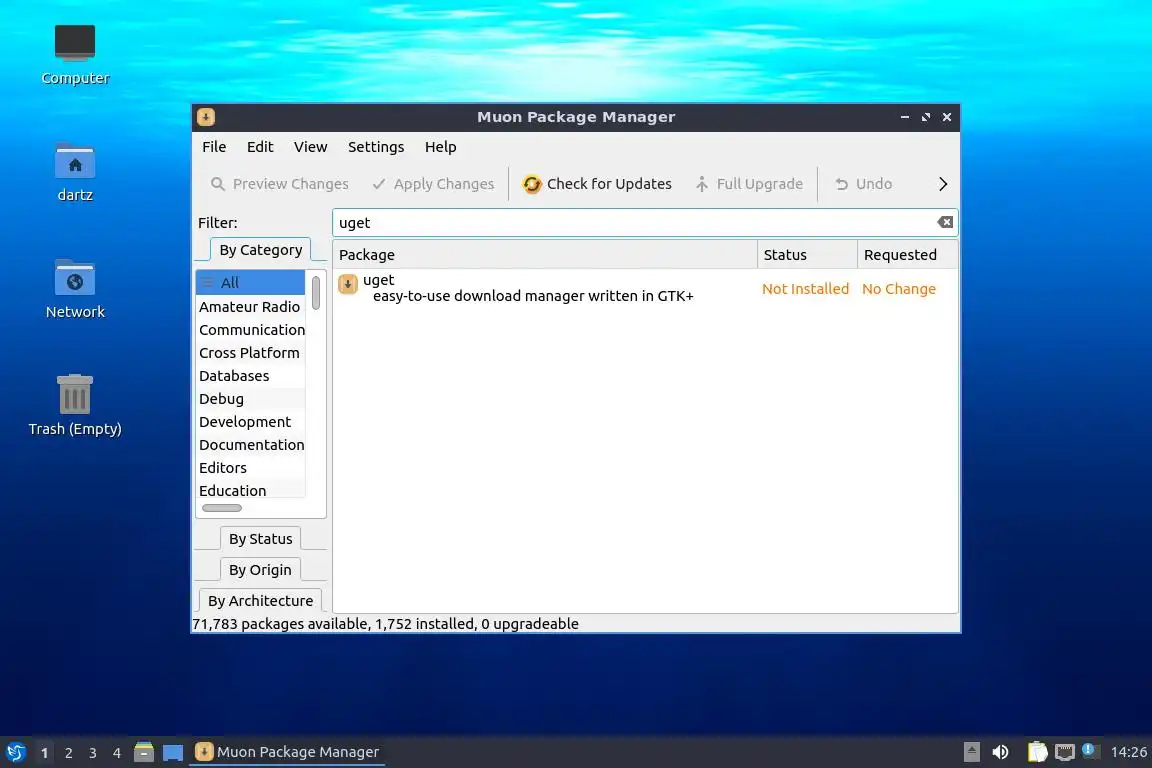This screenshot has height=768, width=1152.
Task: Click the Undo arrow icon
Action: (x=841, y=184)
